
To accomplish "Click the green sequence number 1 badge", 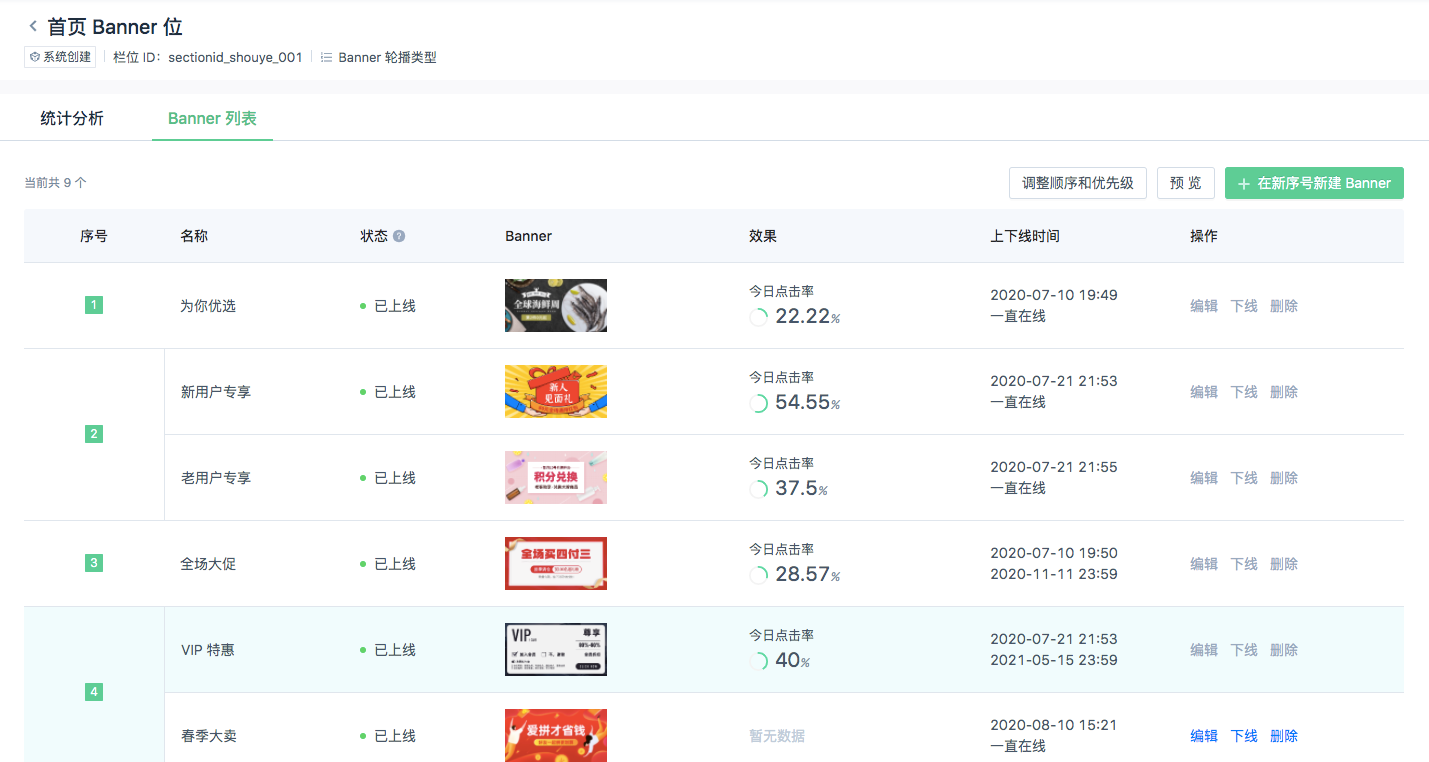I will (94, 305).
